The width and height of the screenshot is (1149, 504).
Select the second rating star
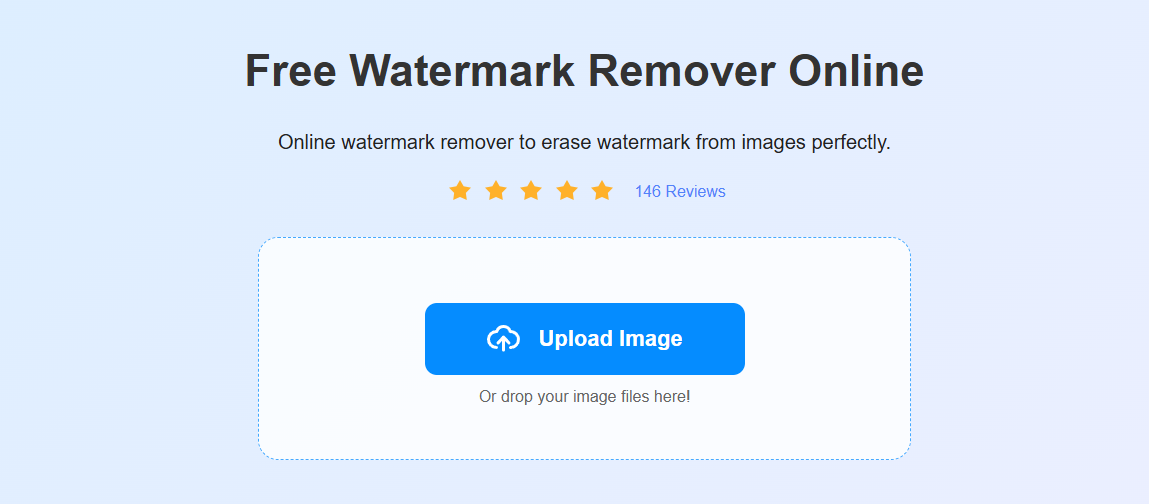pyautogui.click(x=496, y=191)
